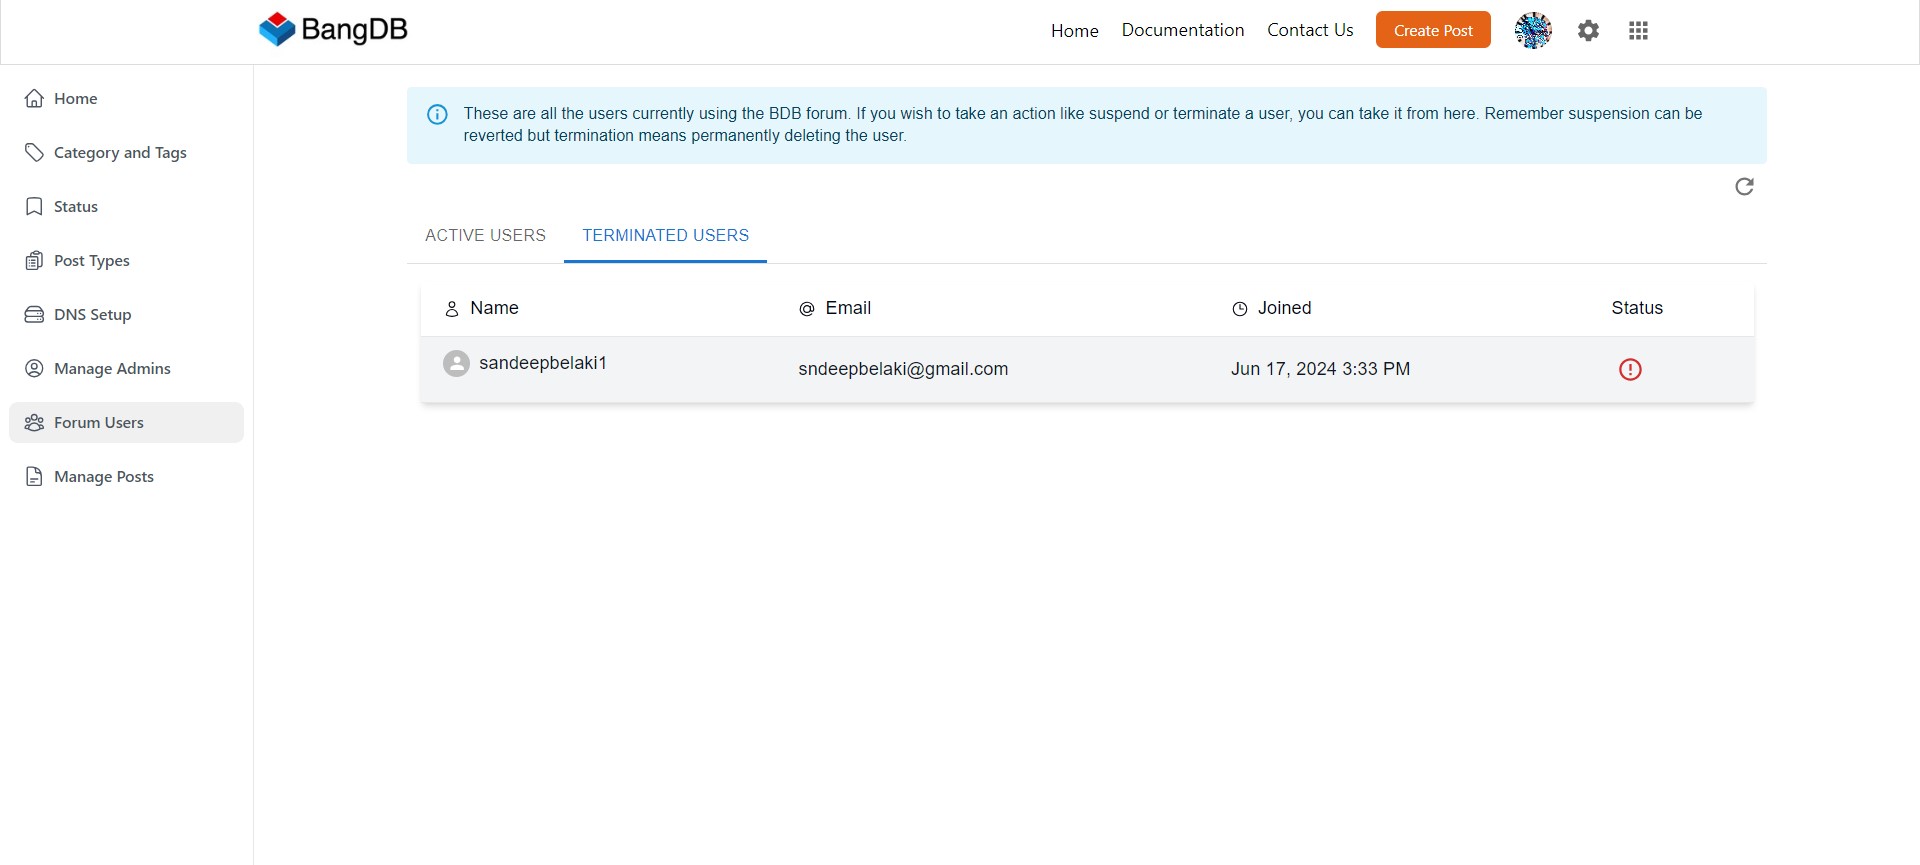Open Documentation in top navigation
The height and width of the screenshot is (865, 1920).
coord(1182,30)
